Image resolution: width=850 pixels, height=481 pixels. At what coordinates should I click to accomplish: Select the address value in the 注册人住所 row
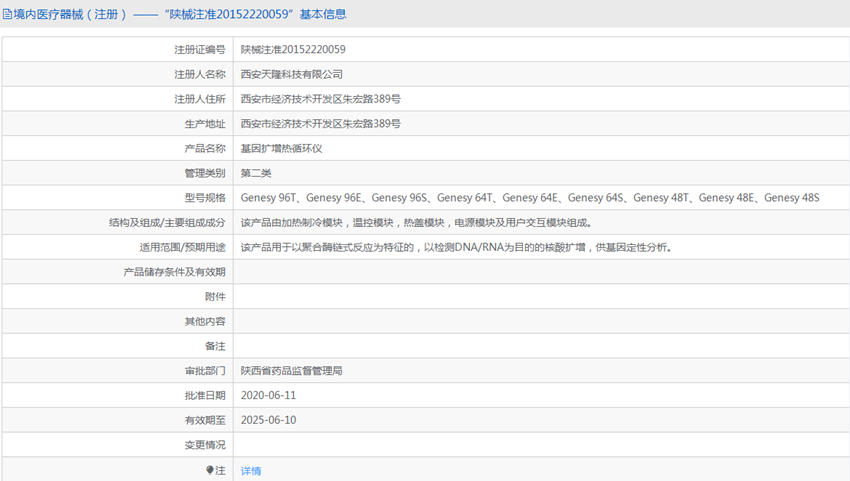tap(320, 99)
